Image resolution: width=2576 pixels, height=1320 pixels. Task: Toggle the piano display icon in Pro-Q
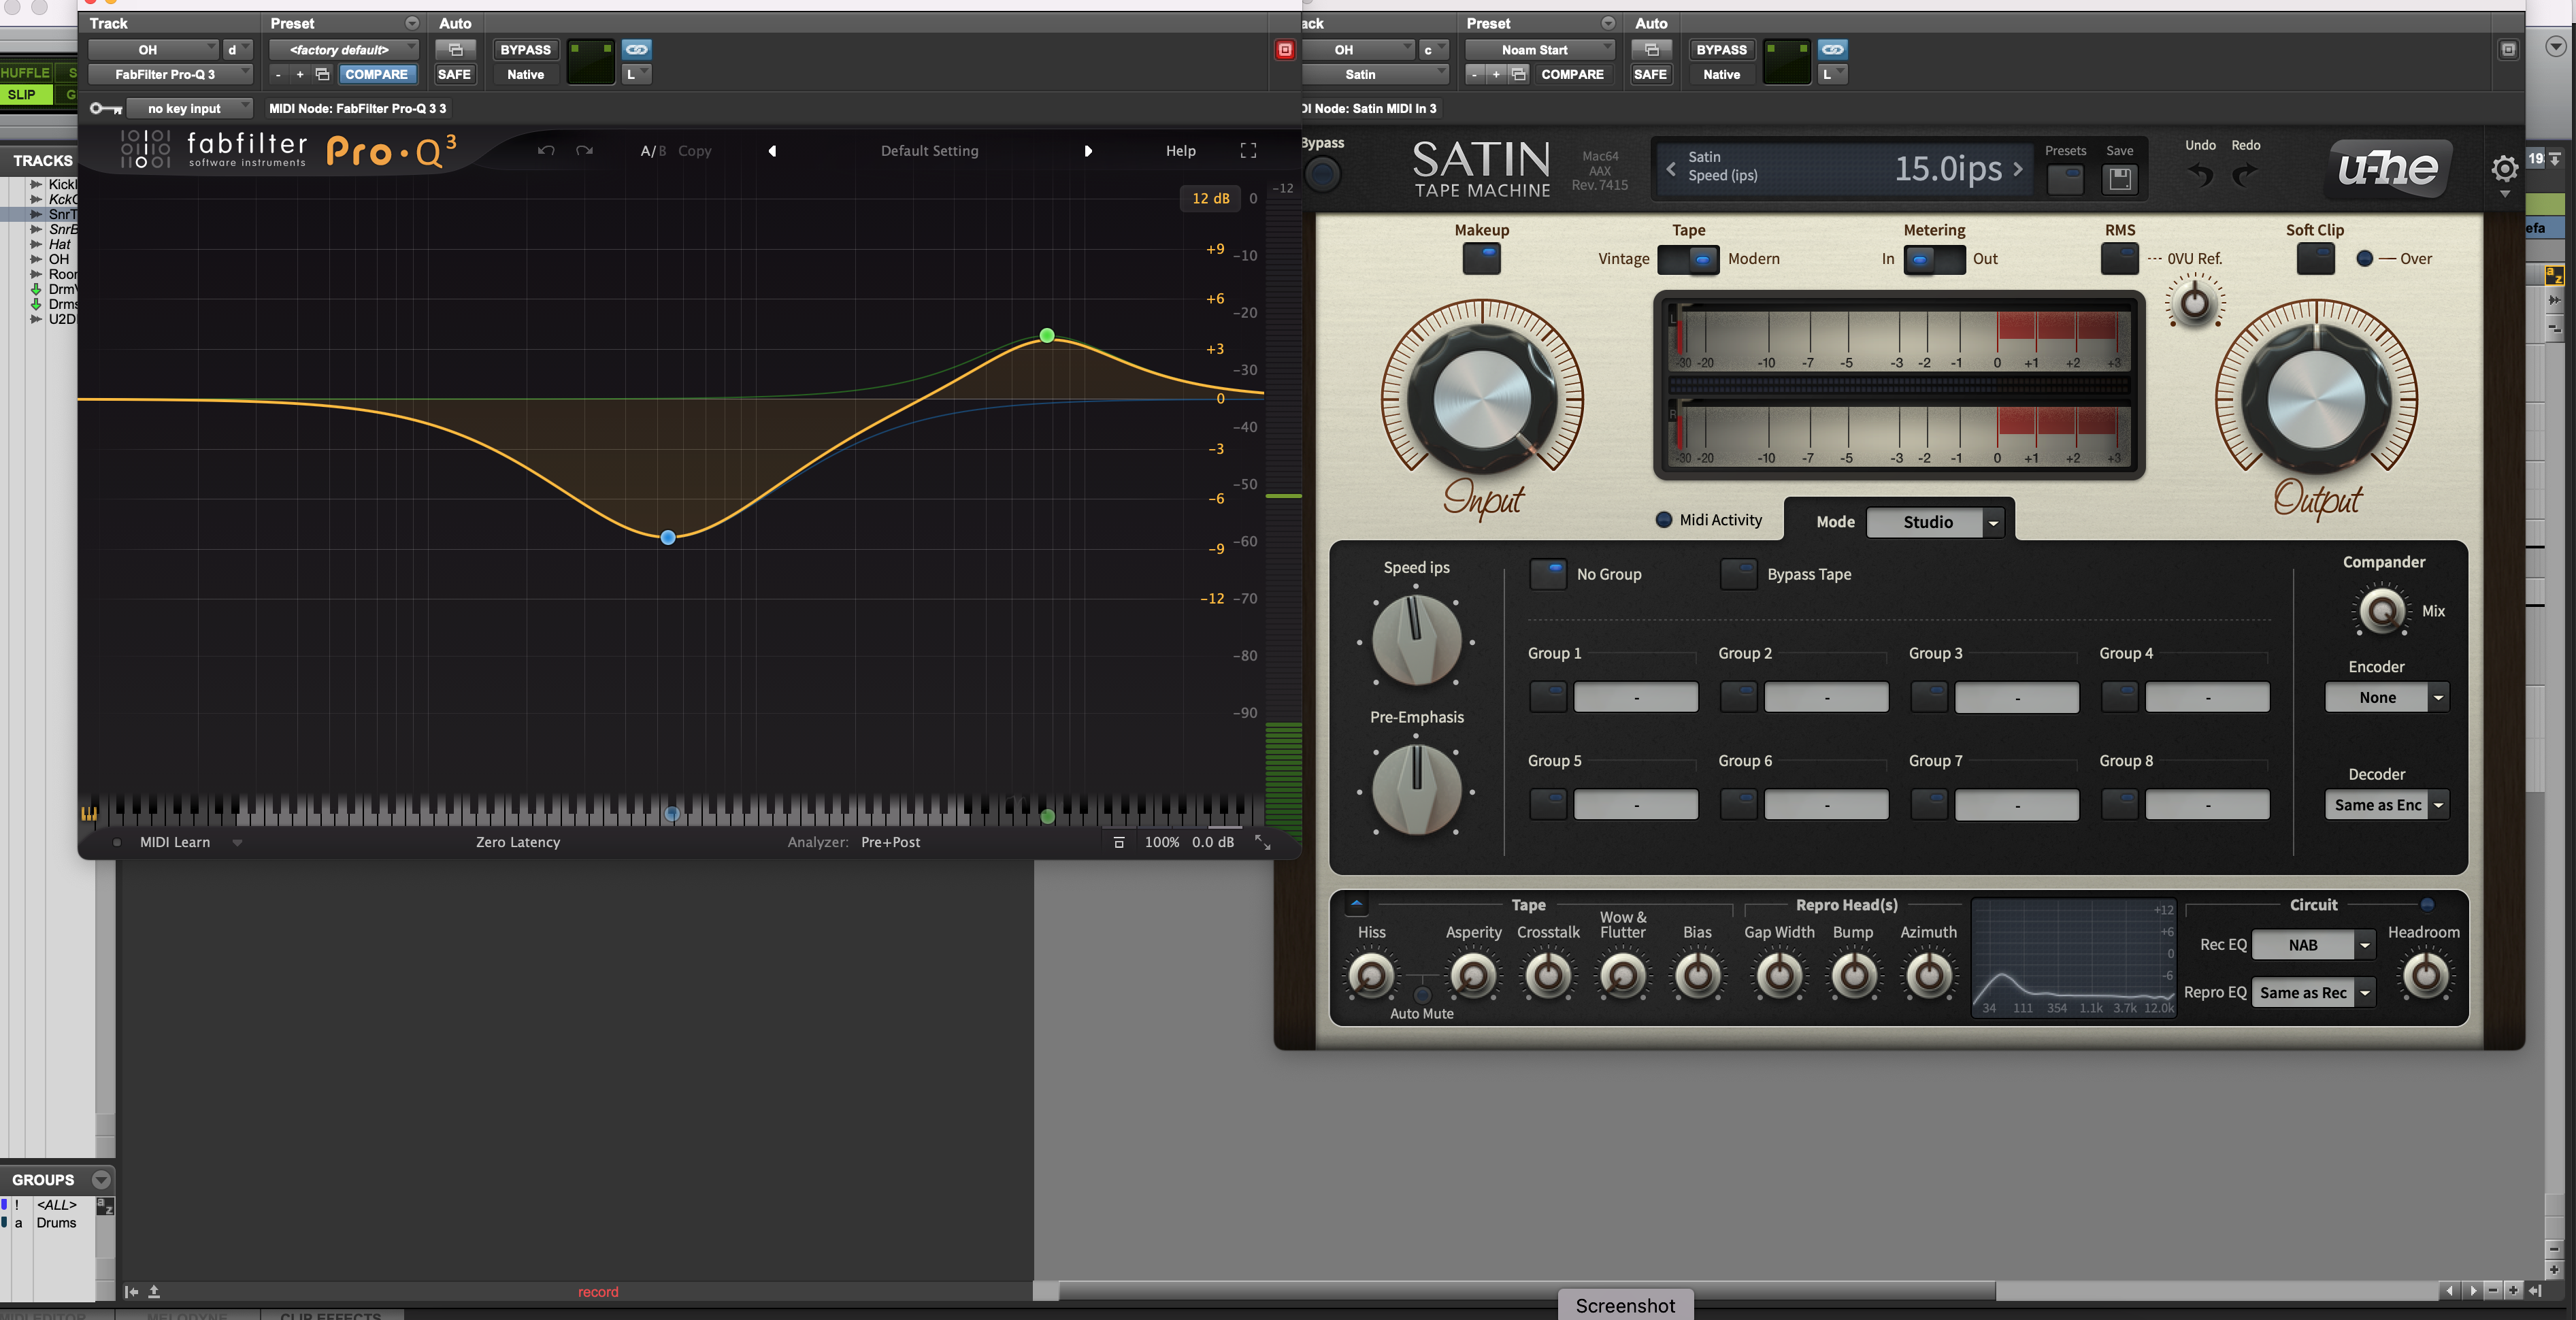pos(89,813)
